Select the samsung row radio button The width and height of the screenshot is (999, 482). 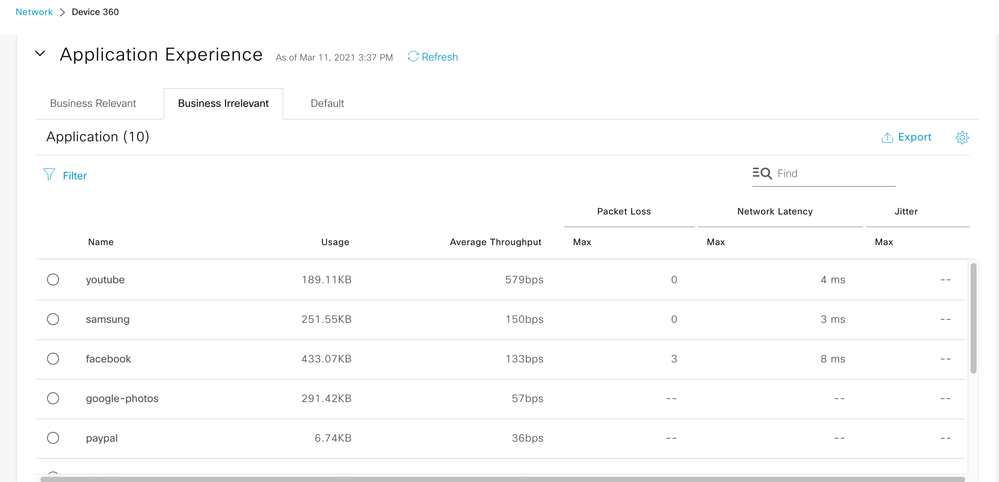point(53,319)
